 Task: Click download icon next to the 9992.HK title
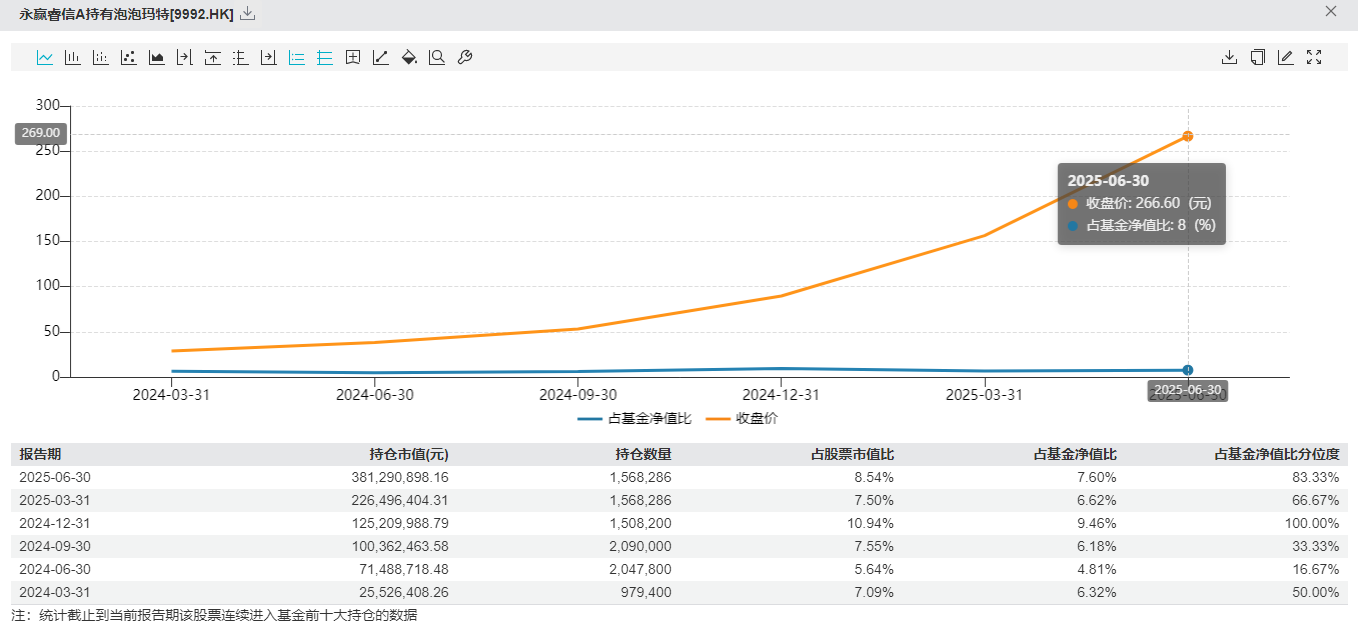coord(248,14)
